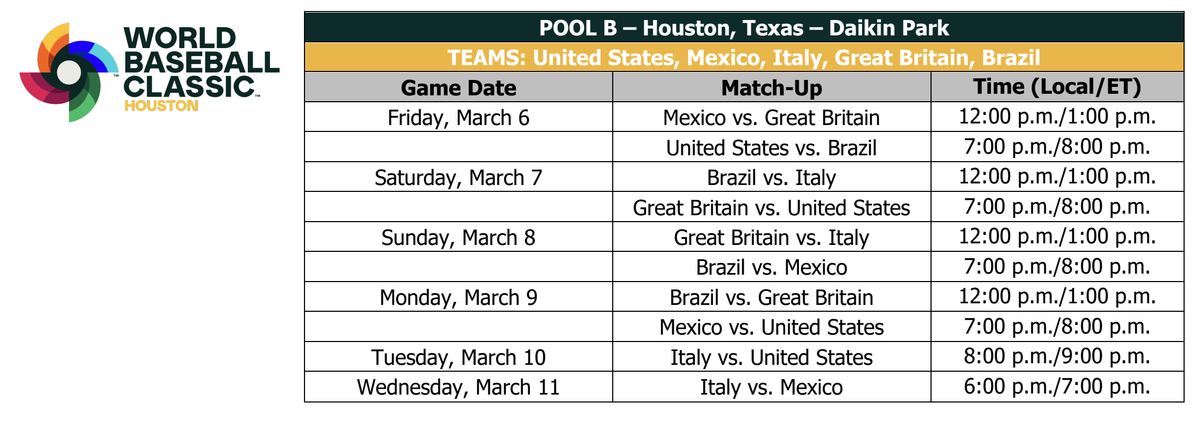1200x422 pixels.
Task: Click the Saturday, March 7 date cell
Action: 459,178
